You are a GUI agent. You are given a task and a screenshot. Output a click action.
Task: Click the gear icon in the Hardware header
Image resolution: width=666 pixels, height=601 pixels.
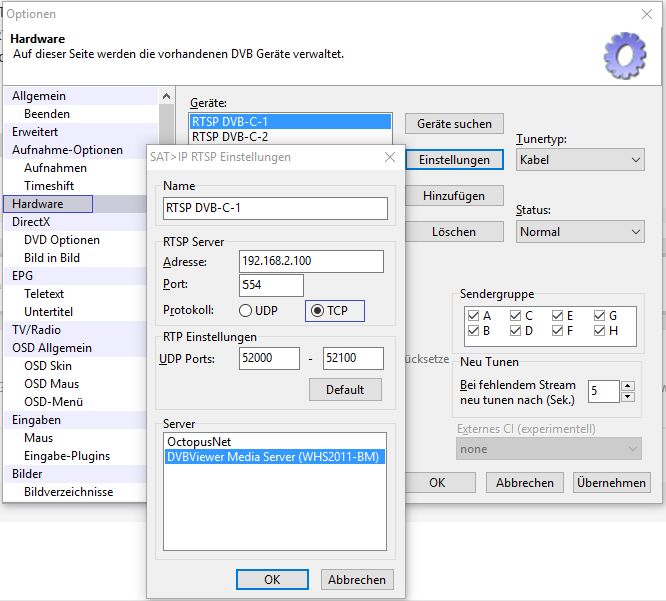625,55
